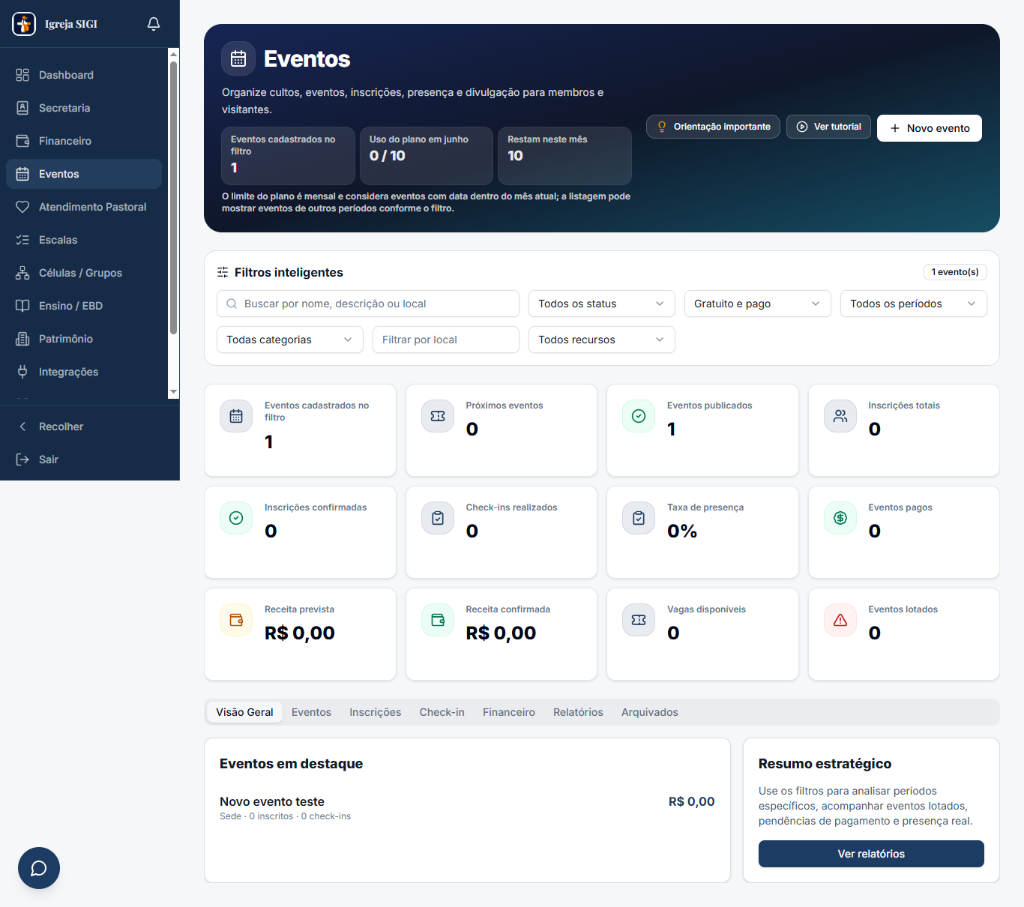Open the Todas categorias dropdown

point(289,340)
